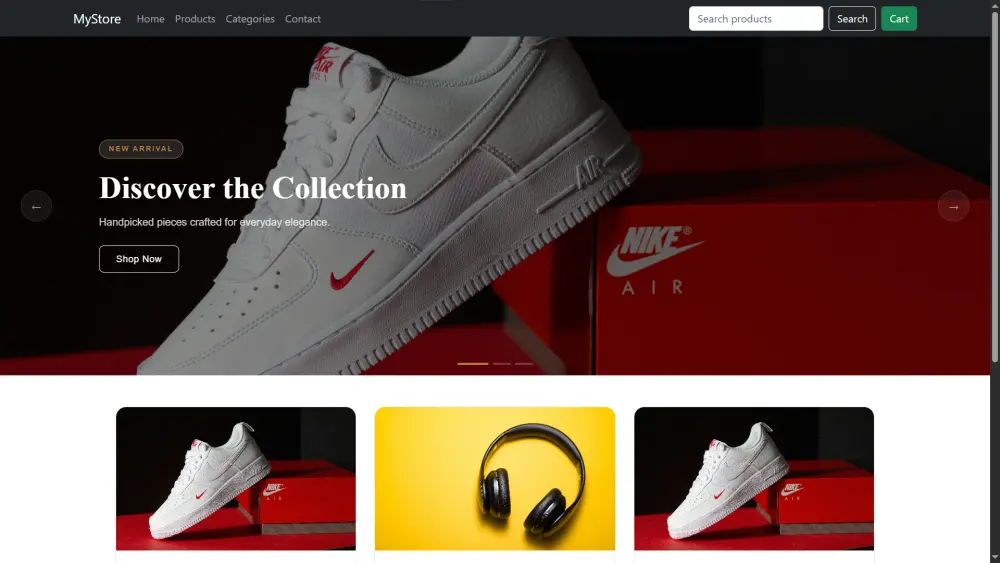Select the third carousel indicator bar
Viewport: 1000px width, 563px height.
524,363
